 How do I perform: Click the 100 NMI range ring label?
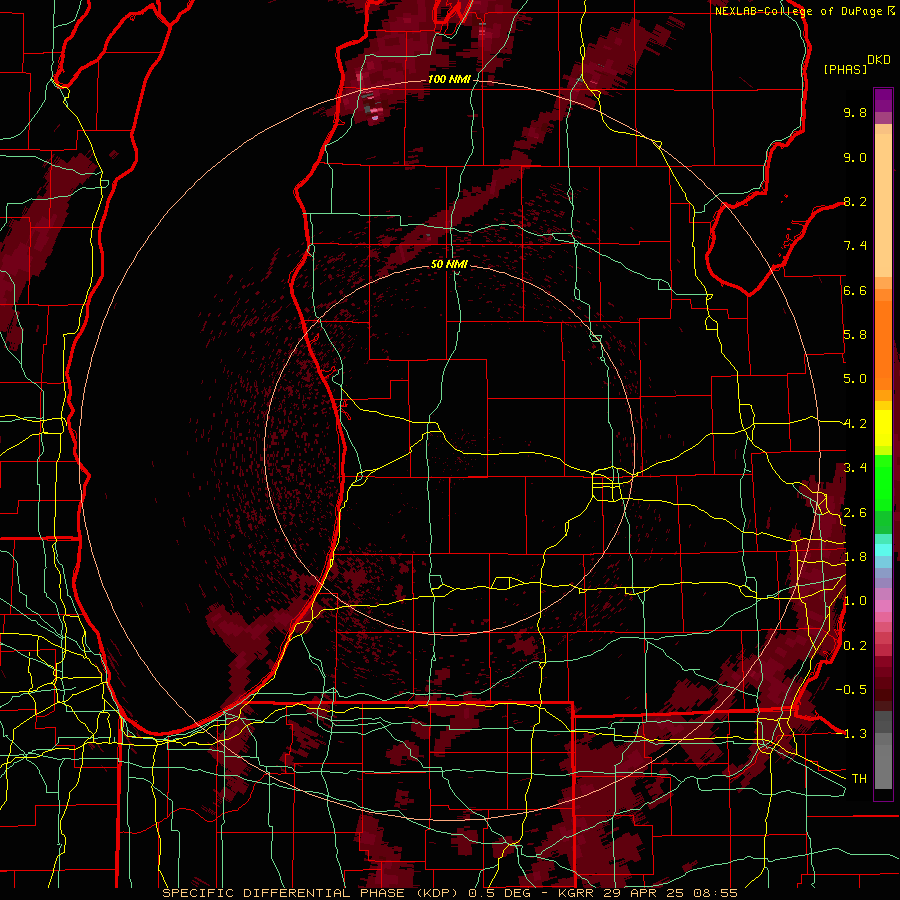pos(449,79)
